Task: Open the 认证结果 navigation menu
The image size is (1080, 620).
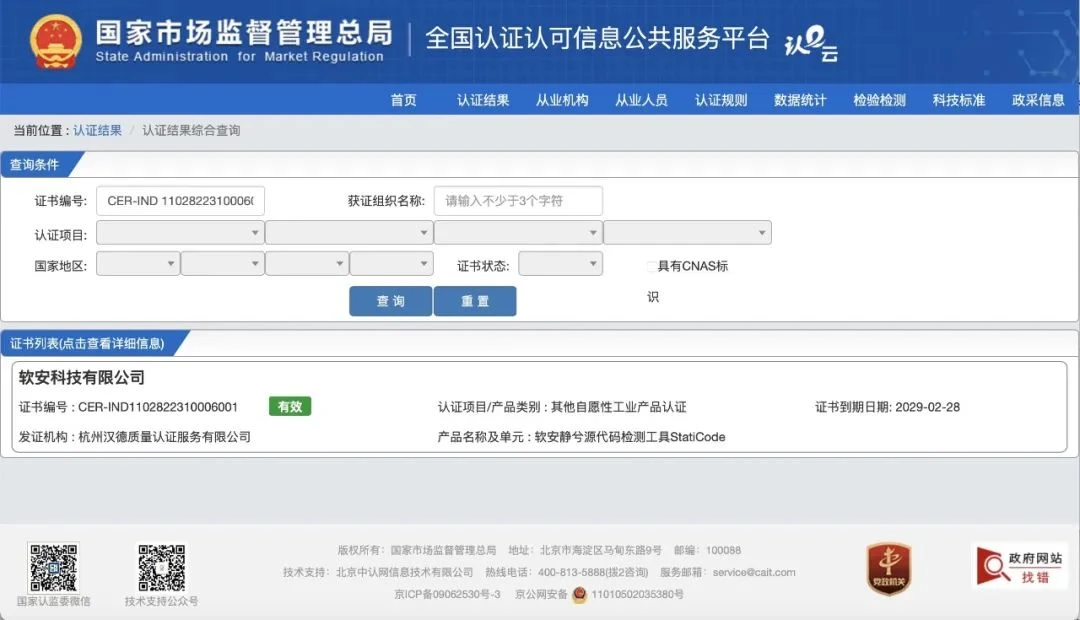Action: pos(483,100)
